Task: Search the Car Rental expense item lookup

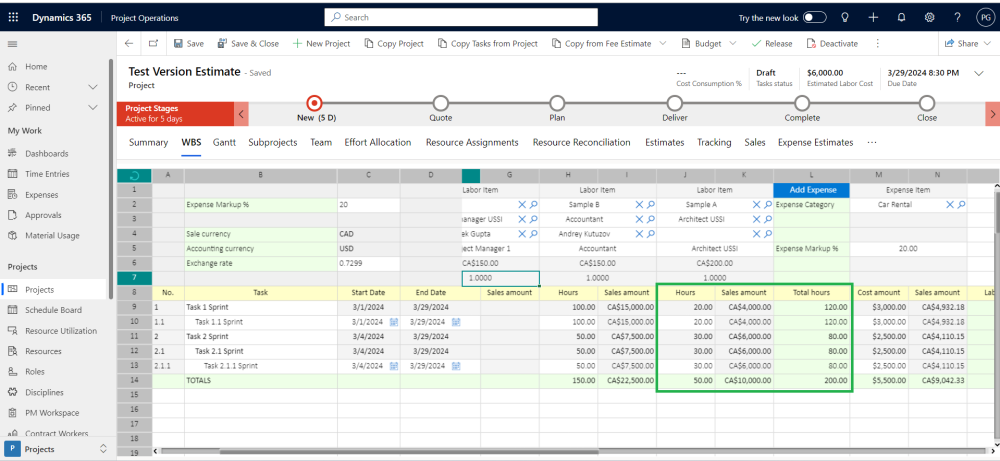Action: (960, 204)
